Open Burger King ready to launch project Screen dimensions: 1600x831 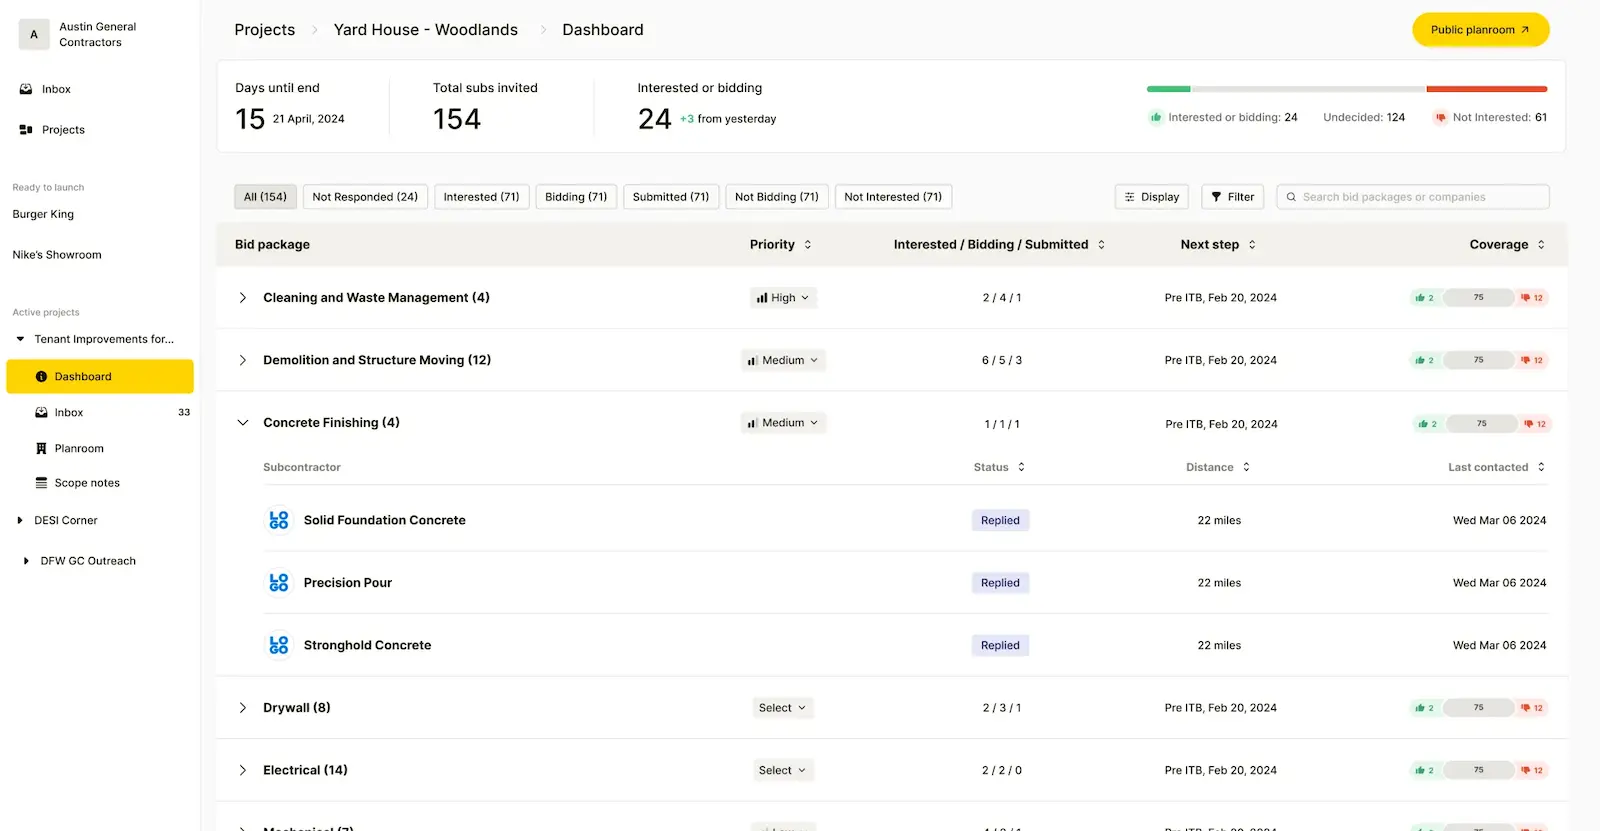point(43,214)
